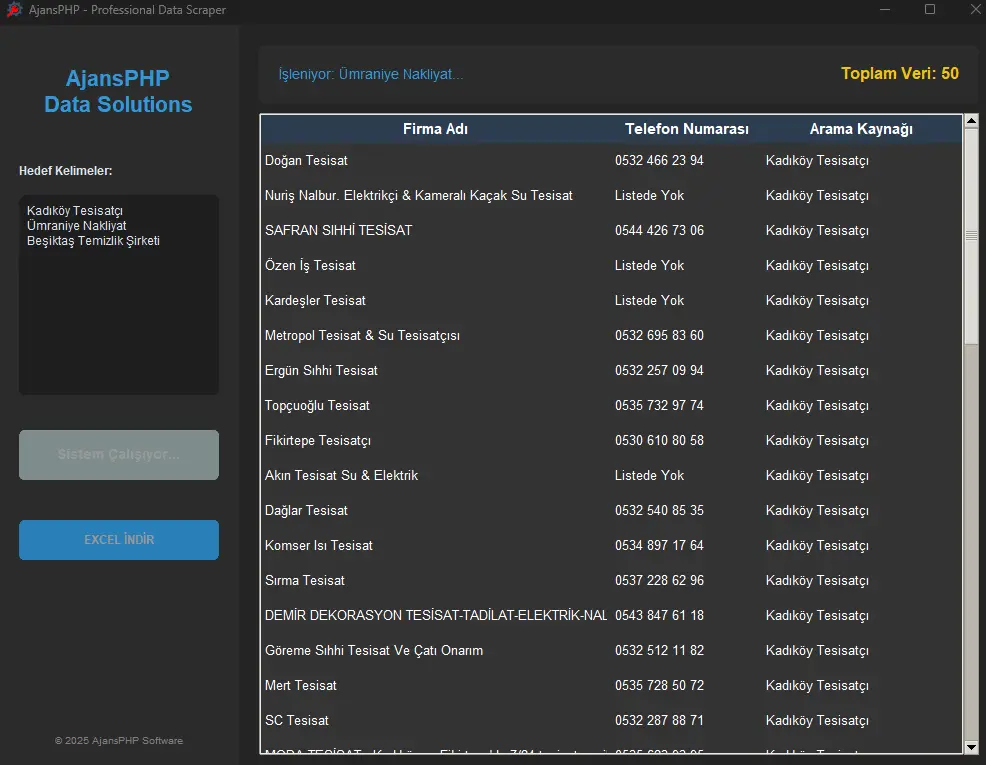The width and height of the screenshot is (986, 765).
Task: Click the Telefon Numarası column header
Action: (686, 129)
